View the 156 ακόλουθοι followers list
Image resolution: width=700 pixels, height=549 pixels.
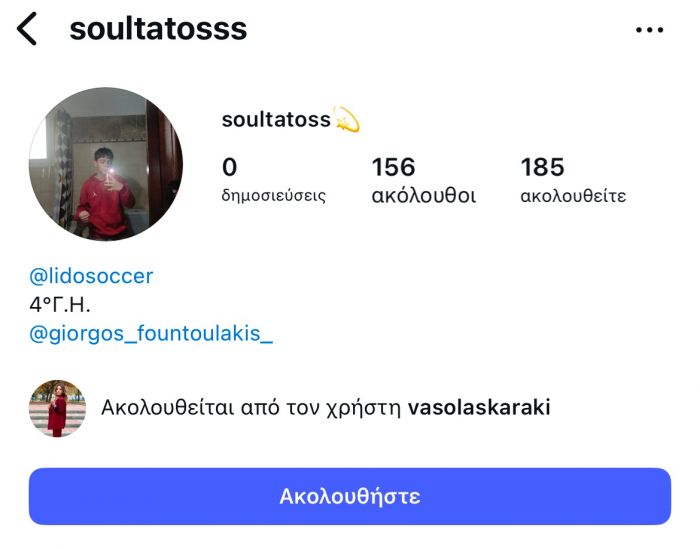tap(424, 180)
